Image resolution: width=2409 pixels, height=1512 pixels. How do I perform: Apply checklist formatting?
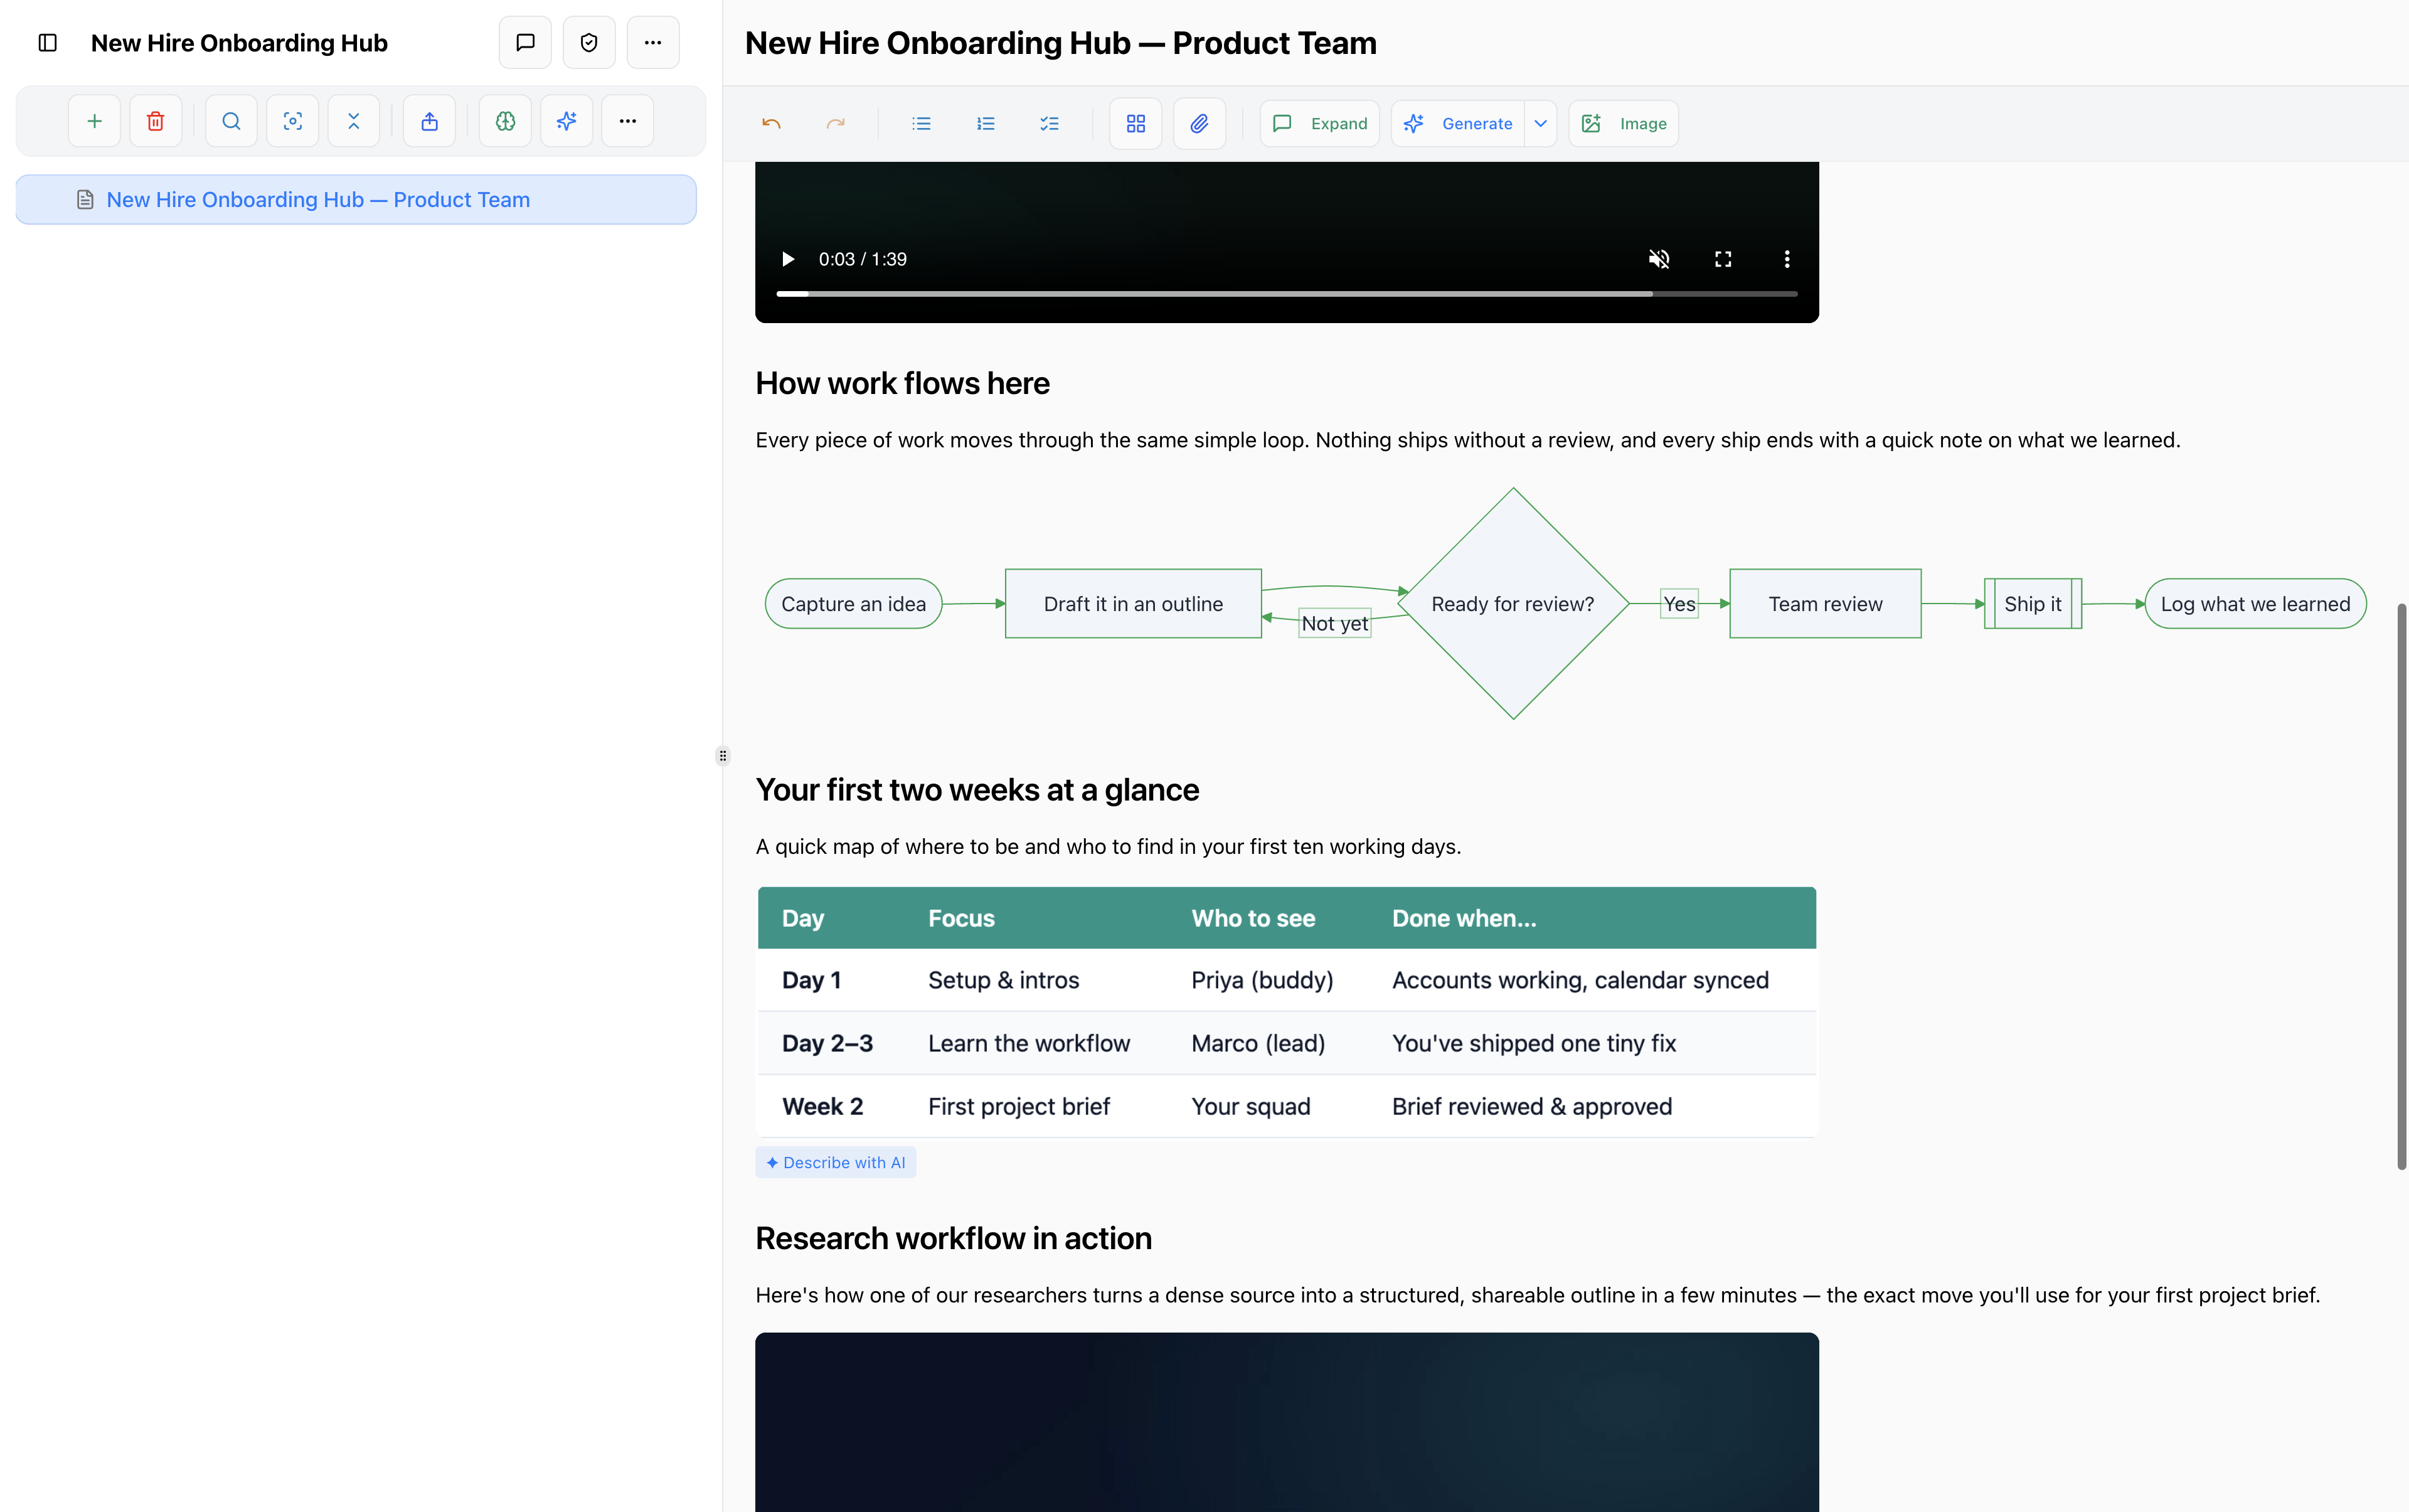click(x=1049, y=123)
